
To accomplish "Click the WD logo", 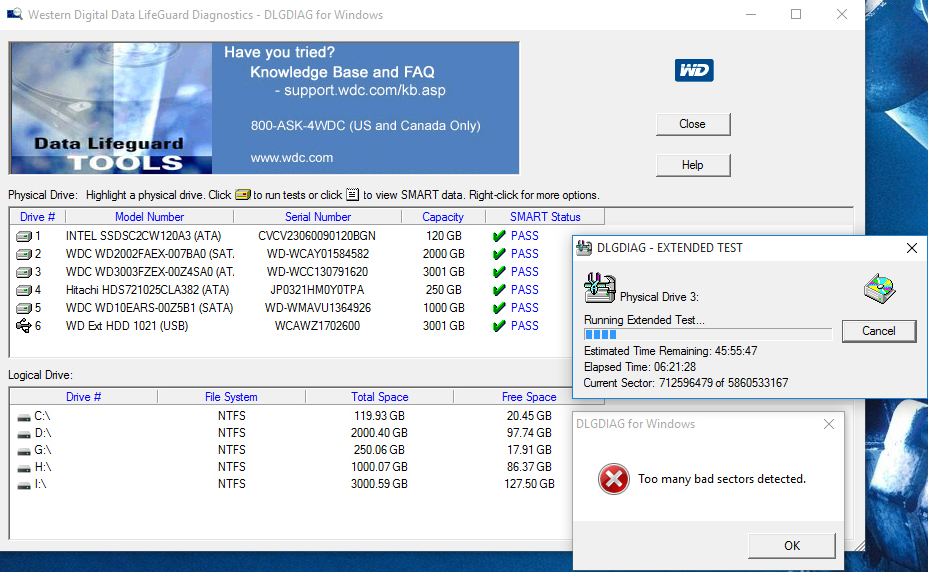I will [x=694, y=70].
